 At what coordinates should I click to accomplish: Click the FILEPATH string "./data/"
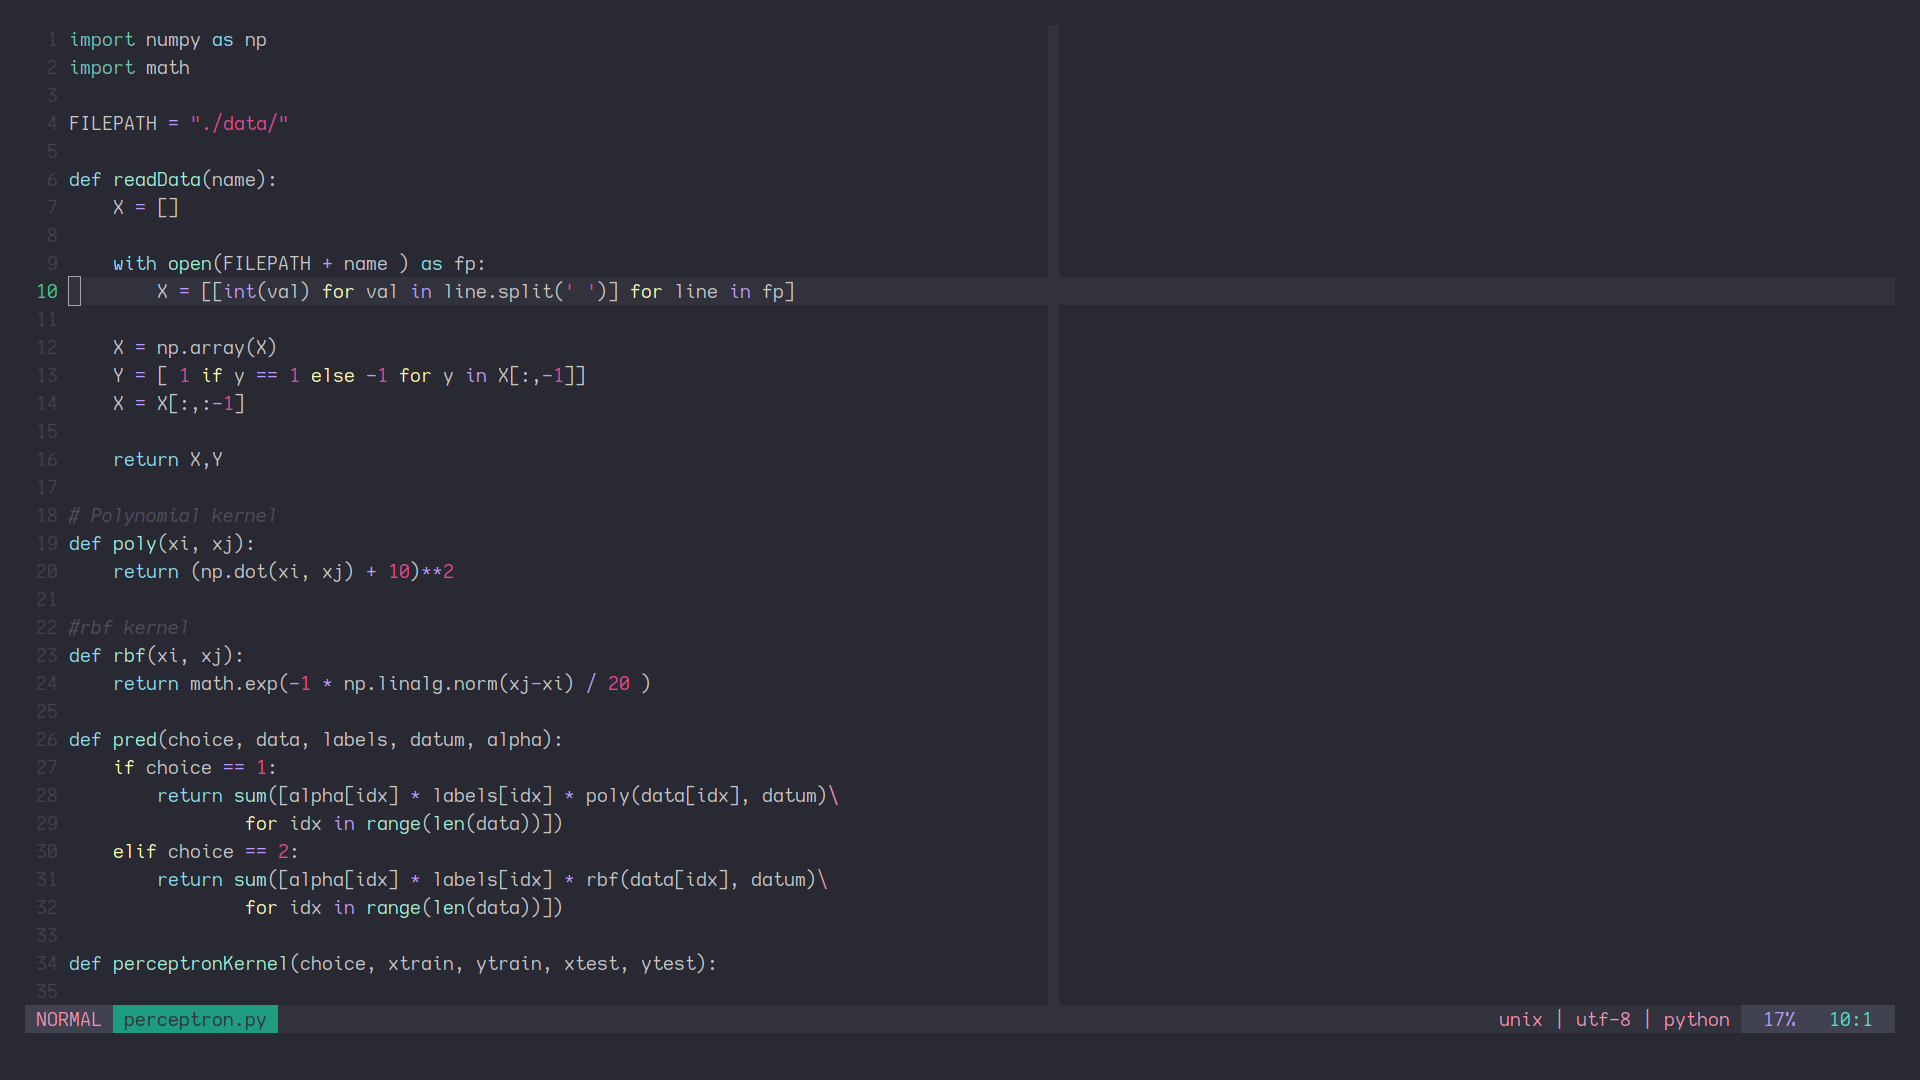pyautogui.click(x=239, y=123)
